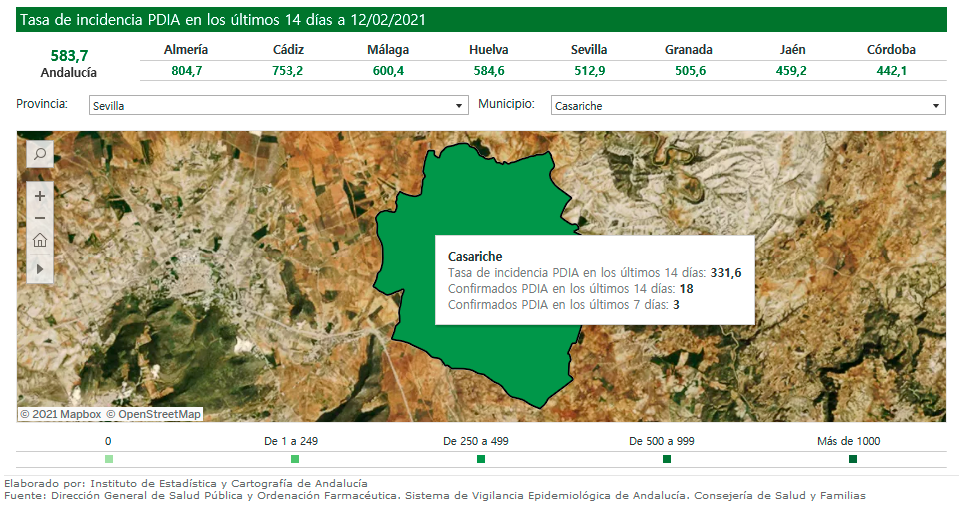Click the Málaga incidence value 600,4
The image size is (960, 510).
[x=388, y=71]
